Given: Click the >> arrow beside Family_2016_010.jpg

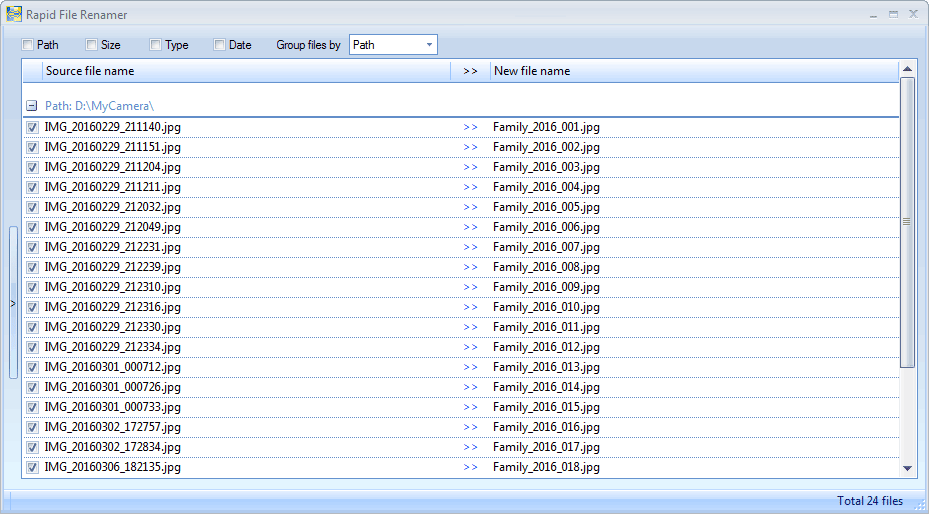Looking at the screenshot, I should click(x=470, y=307).
